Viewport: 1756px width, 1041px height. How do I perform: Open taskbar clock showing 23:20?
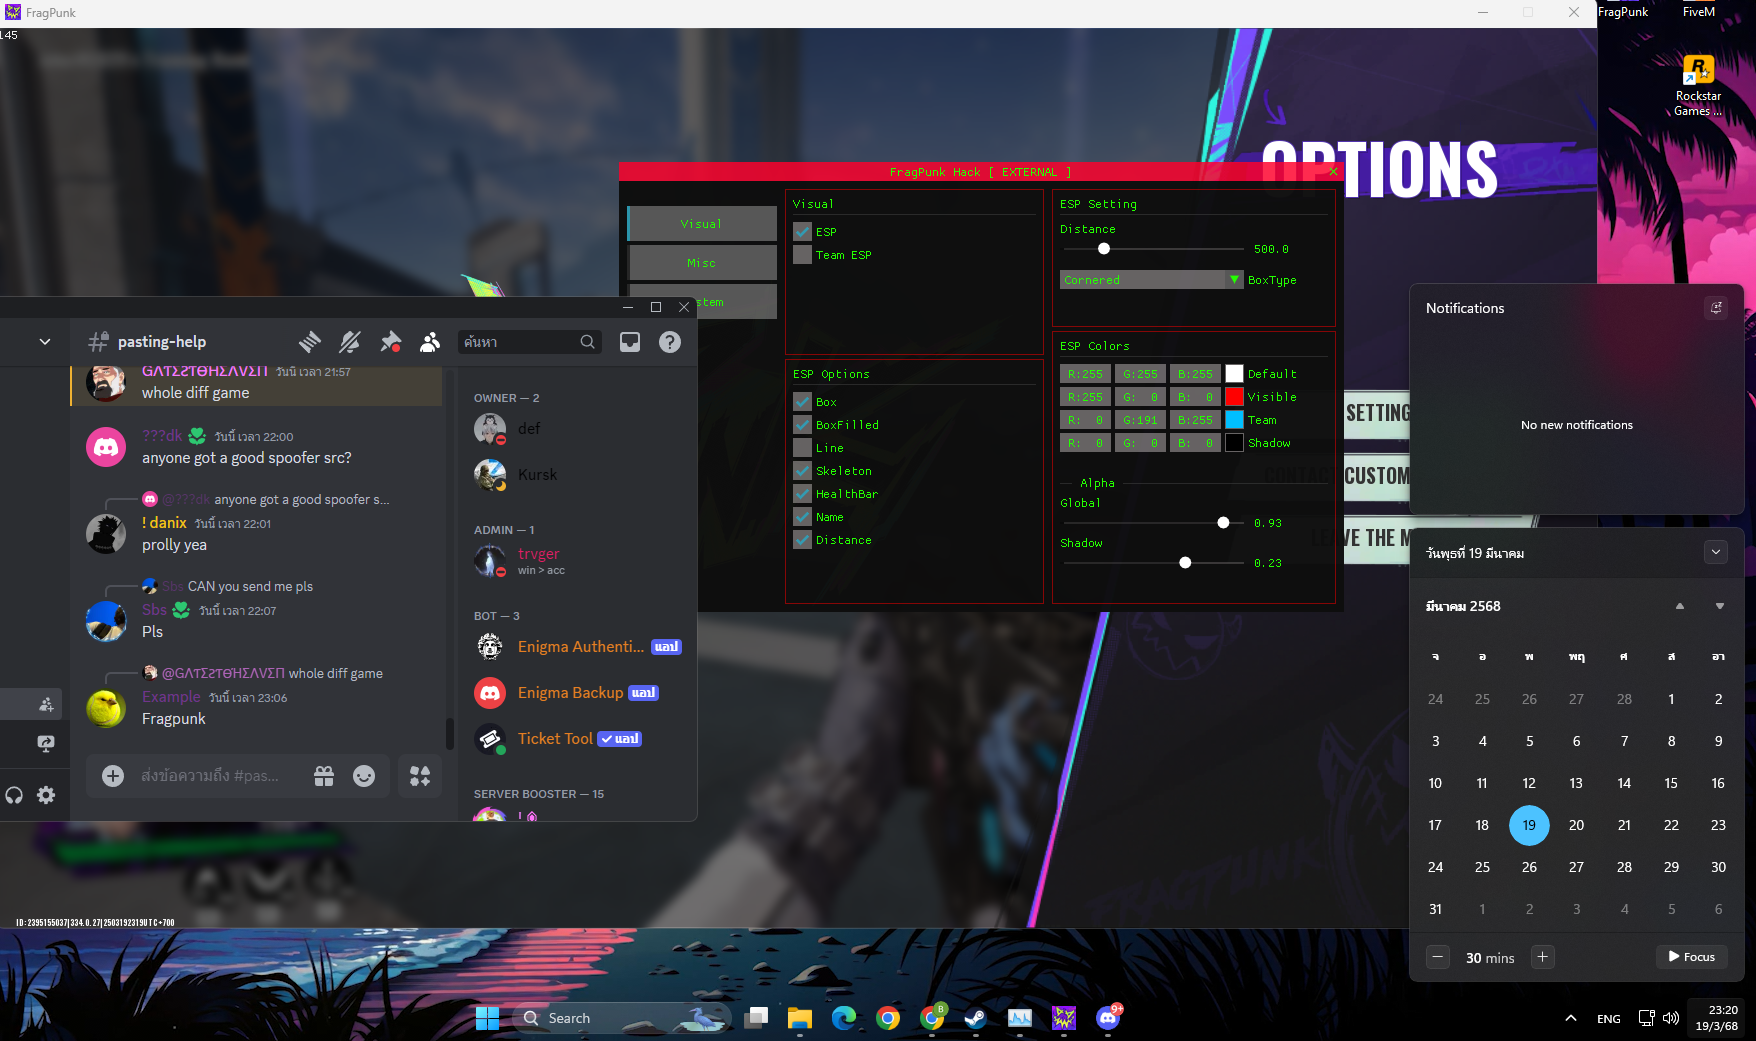point(1717,1018)
